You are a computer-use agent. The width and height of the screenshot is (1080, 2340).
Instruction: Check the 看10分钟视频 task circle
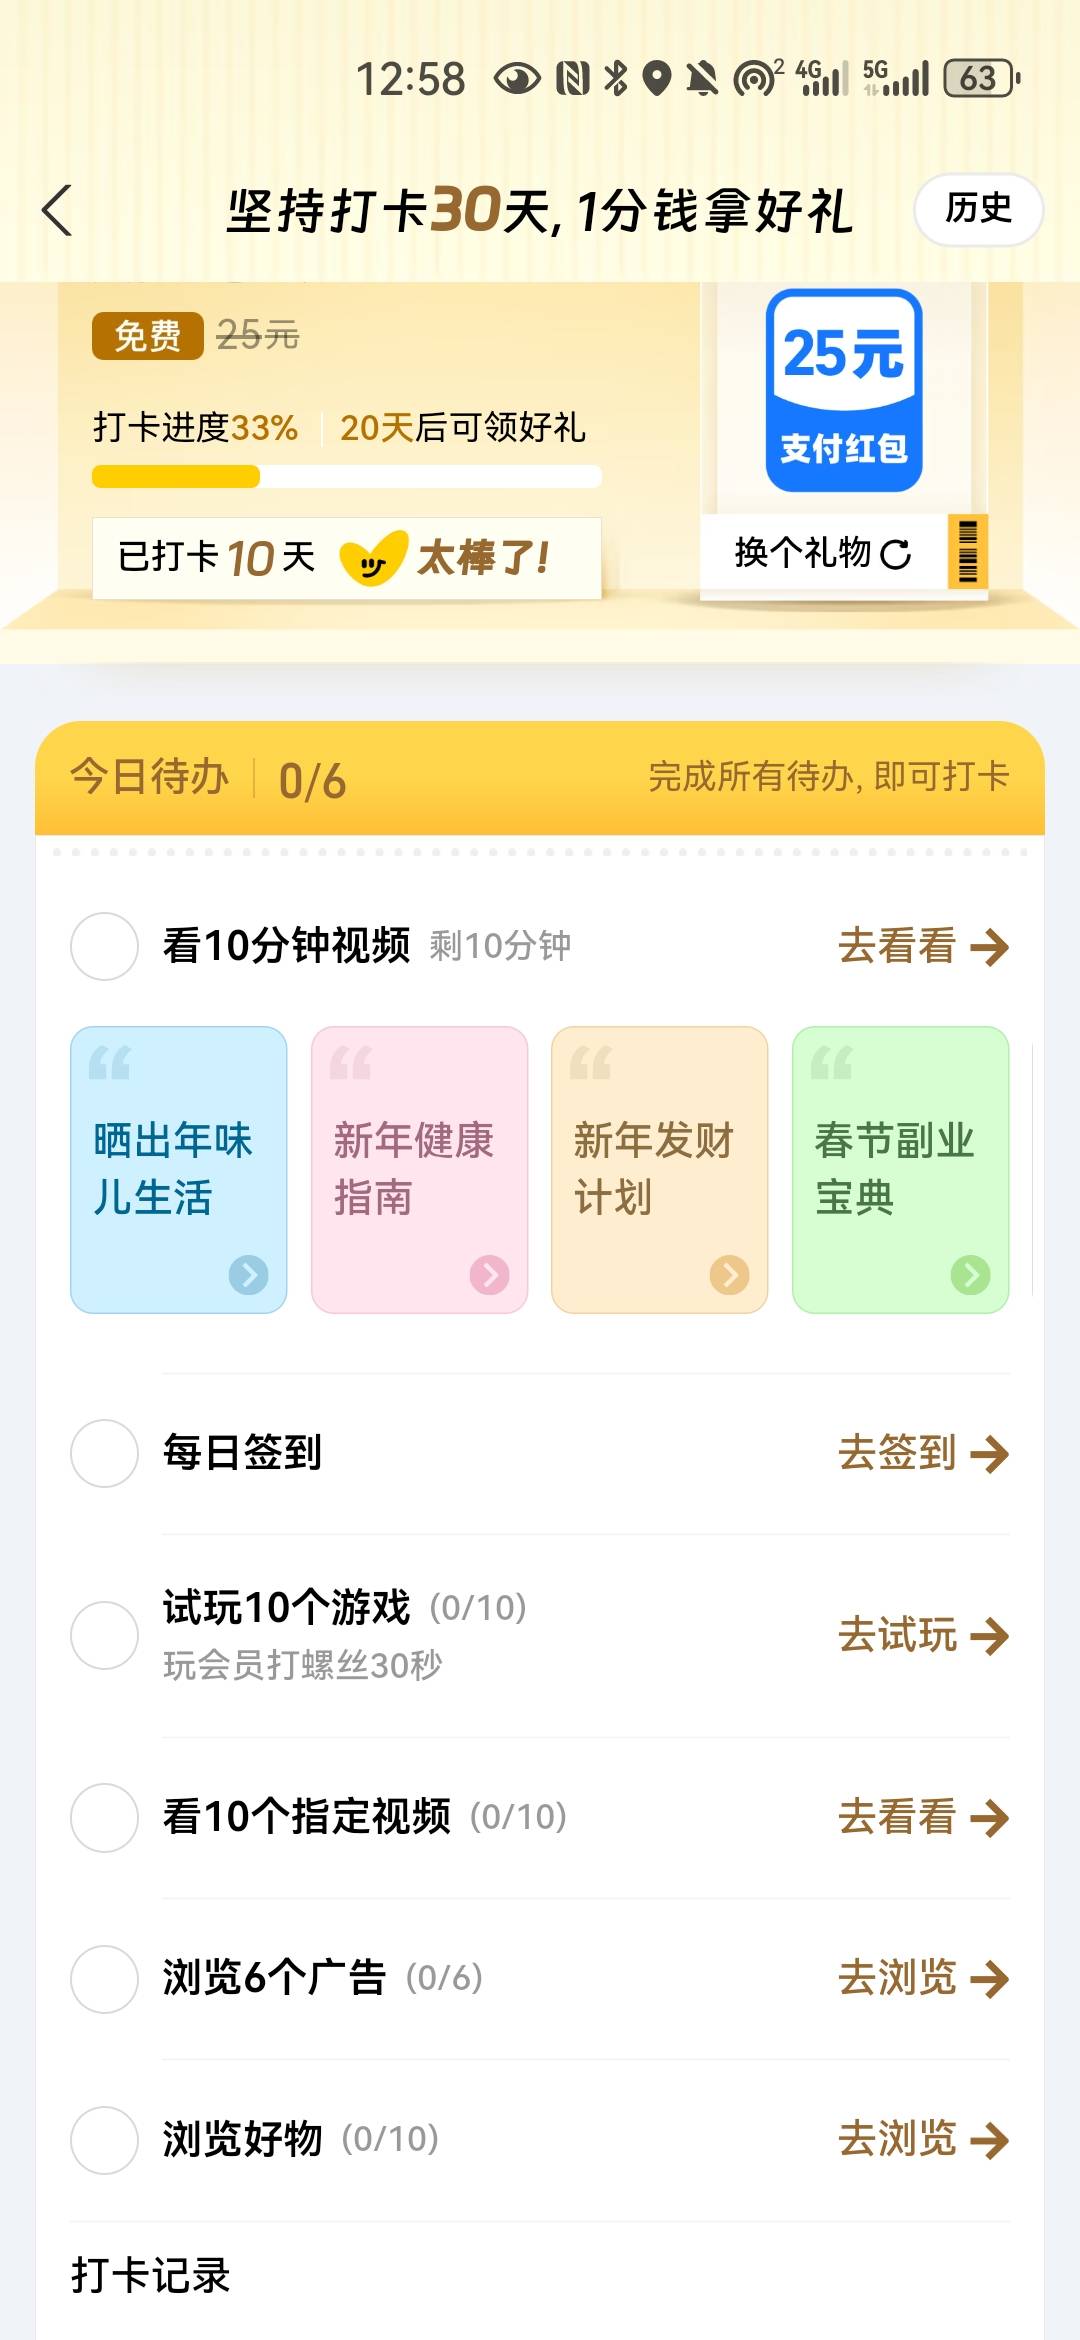coord(104,946)
